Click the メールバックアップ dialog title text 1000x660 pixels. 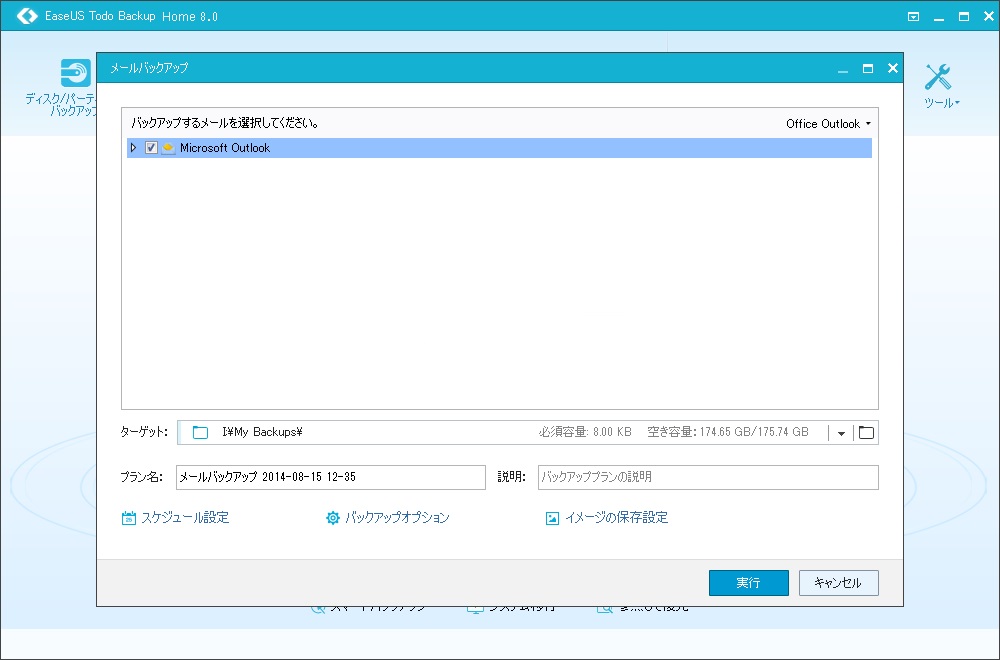149,68
